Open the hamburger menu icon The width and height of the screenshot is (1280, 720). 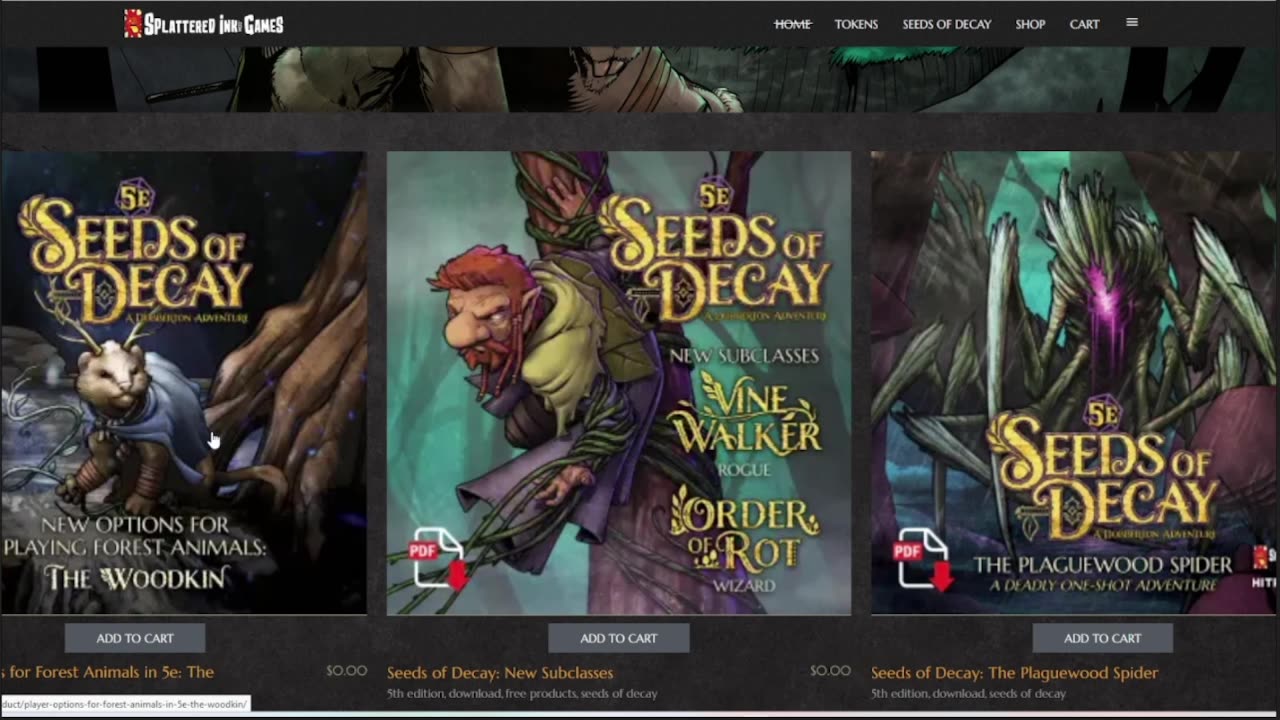[x=1132, y=23]
